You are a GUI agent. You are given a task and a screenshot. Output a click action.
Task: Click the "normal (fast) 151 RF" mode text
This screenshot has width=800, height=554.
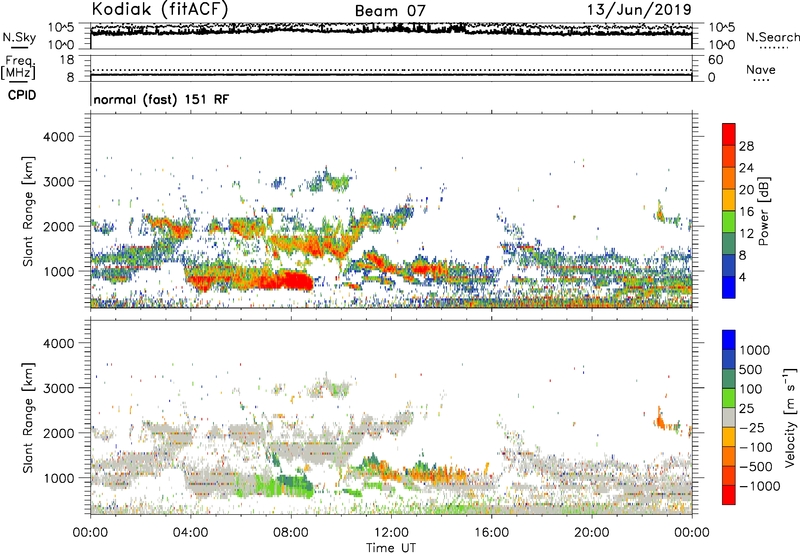tap(161, 100)
